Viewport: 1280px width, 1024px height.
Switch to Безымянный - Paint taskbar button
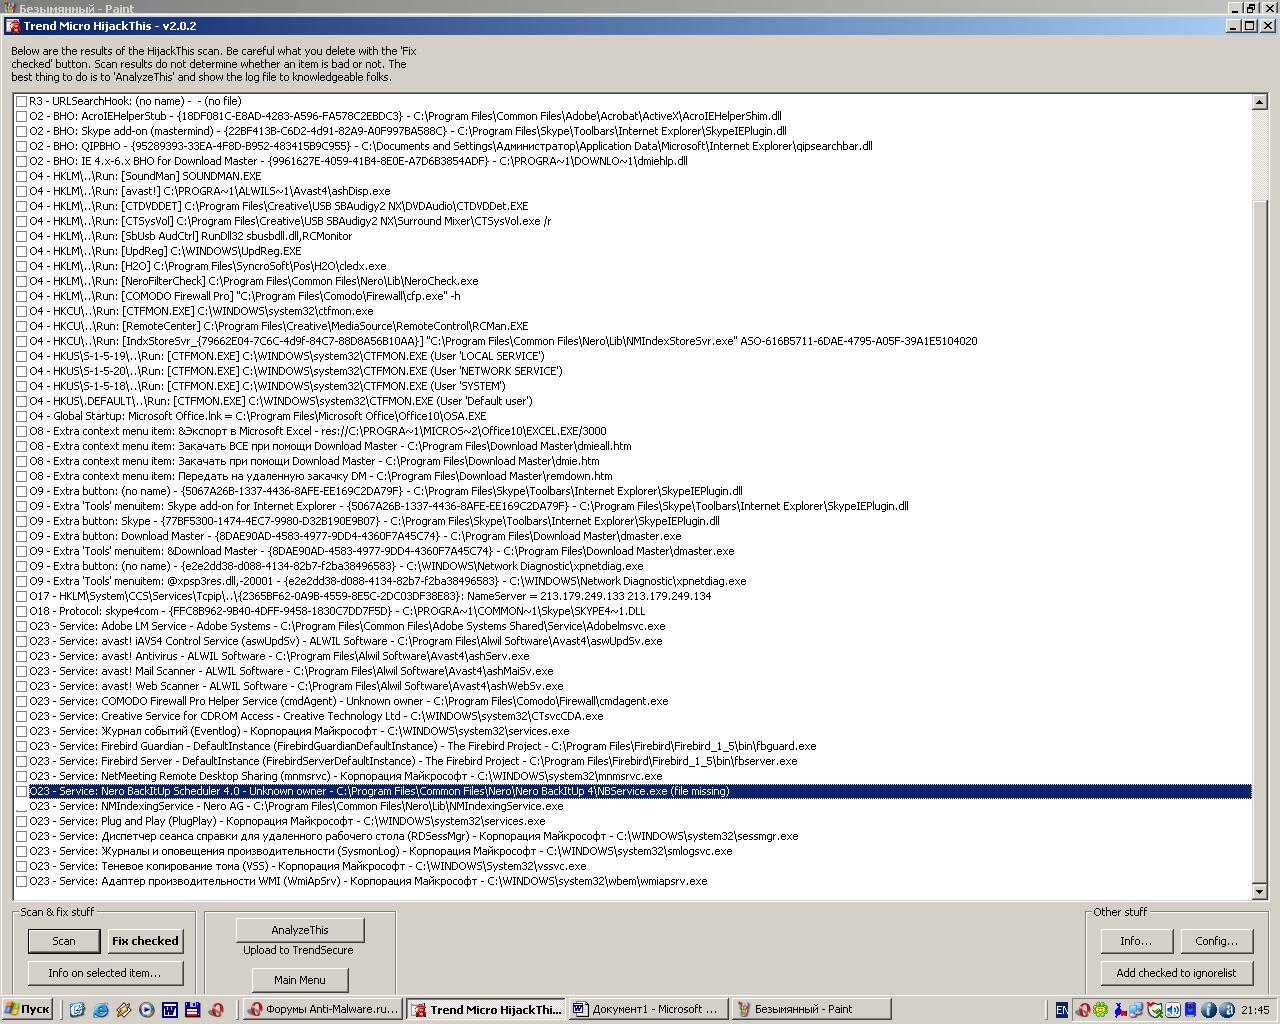pos(810,1010)
